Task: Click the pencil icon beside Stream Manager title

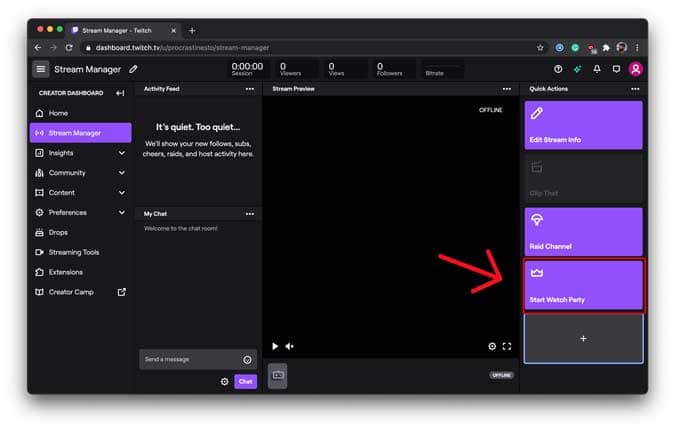Action: [x=134, y=69]
